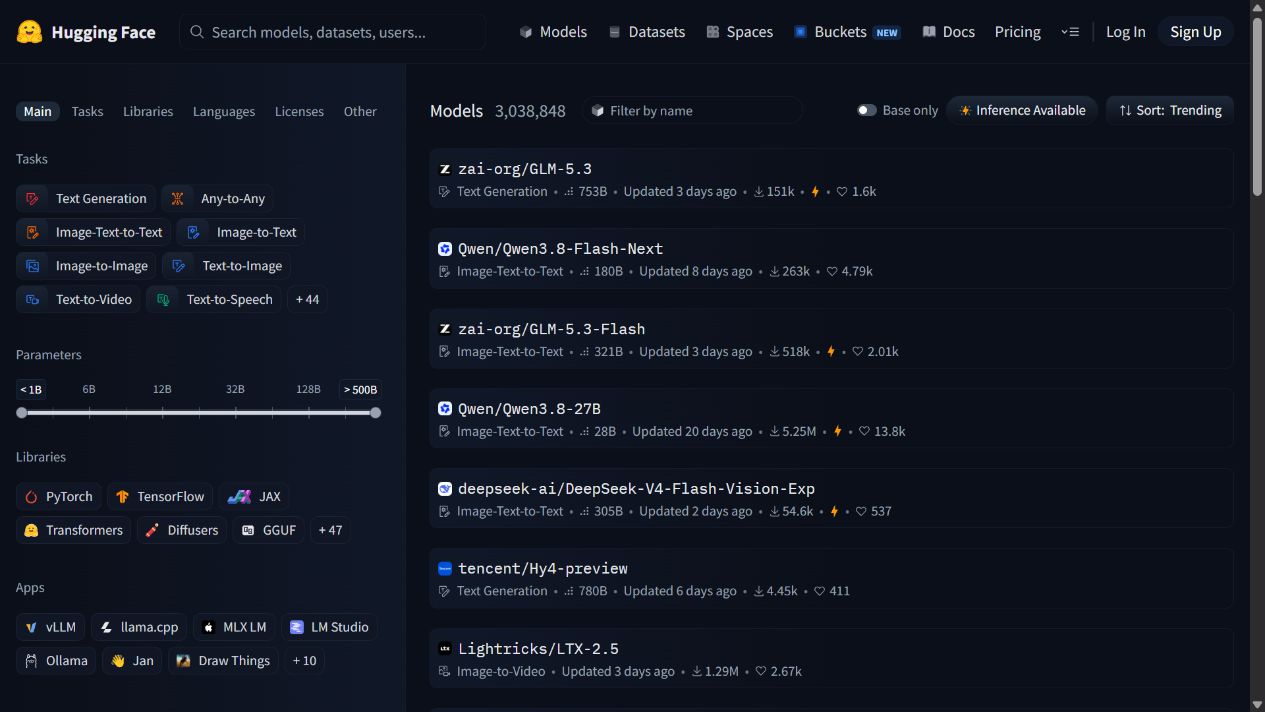This screenshot has height=712, width=1265.
Task: Open the Lightricks/LTX-2.5 model
Action: point(831,658)
